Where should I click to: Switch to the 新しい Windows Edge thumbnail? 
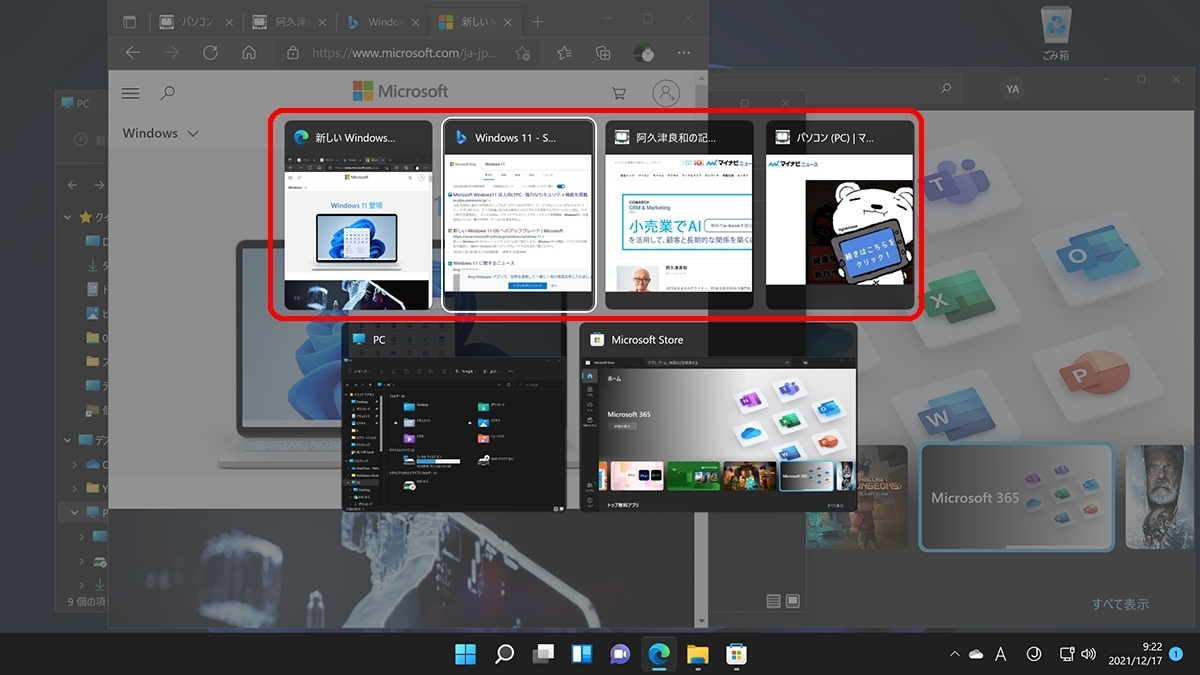(x=358, y=215)
